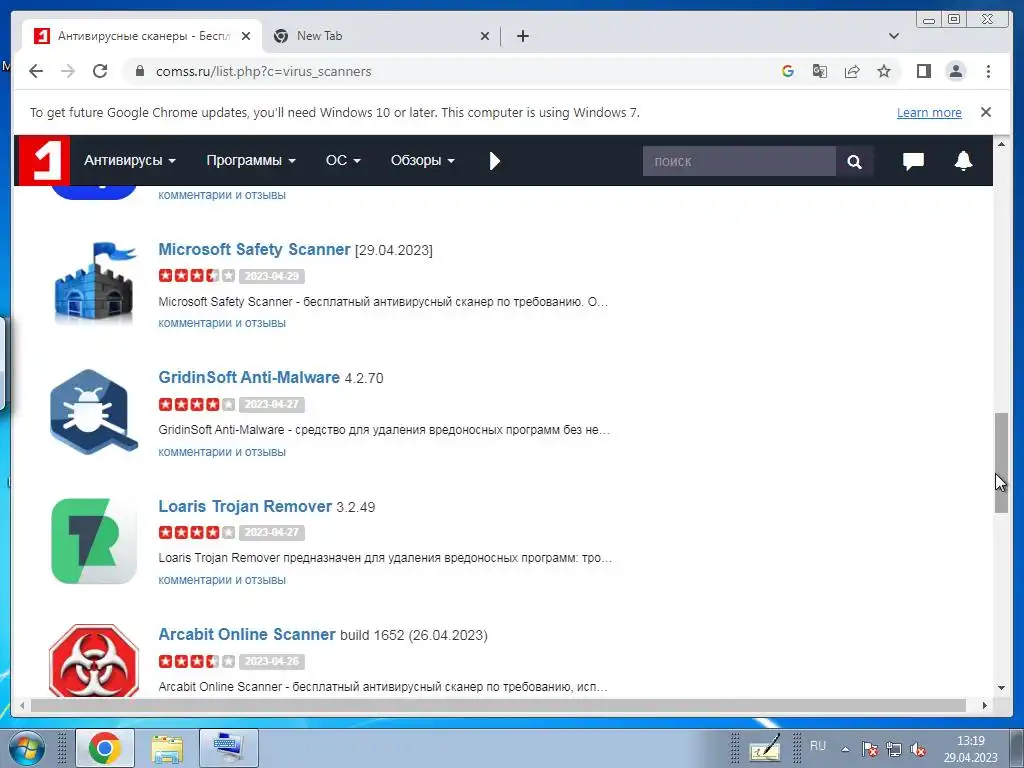
Task: Click the star rating of Loaris Trojan Remover
Action: [197, 532]
